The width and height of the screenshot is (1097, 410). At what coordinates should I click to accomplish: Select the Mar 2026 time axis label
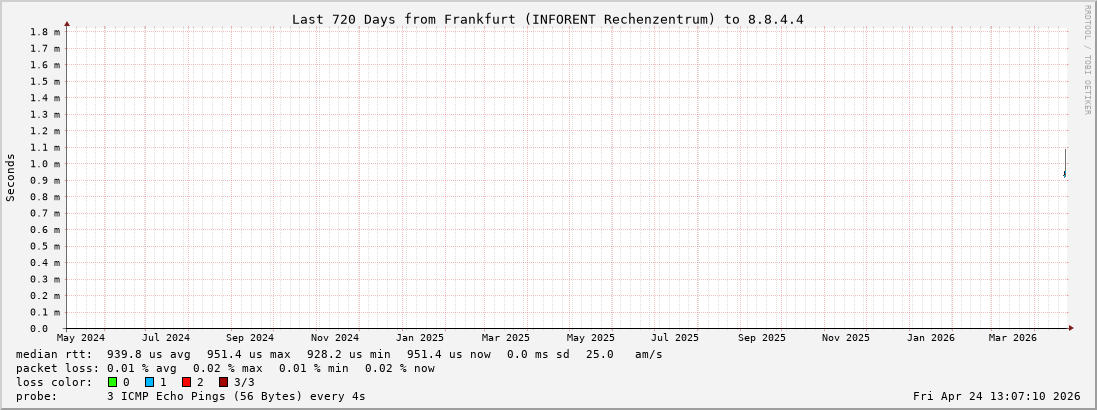1014,338
